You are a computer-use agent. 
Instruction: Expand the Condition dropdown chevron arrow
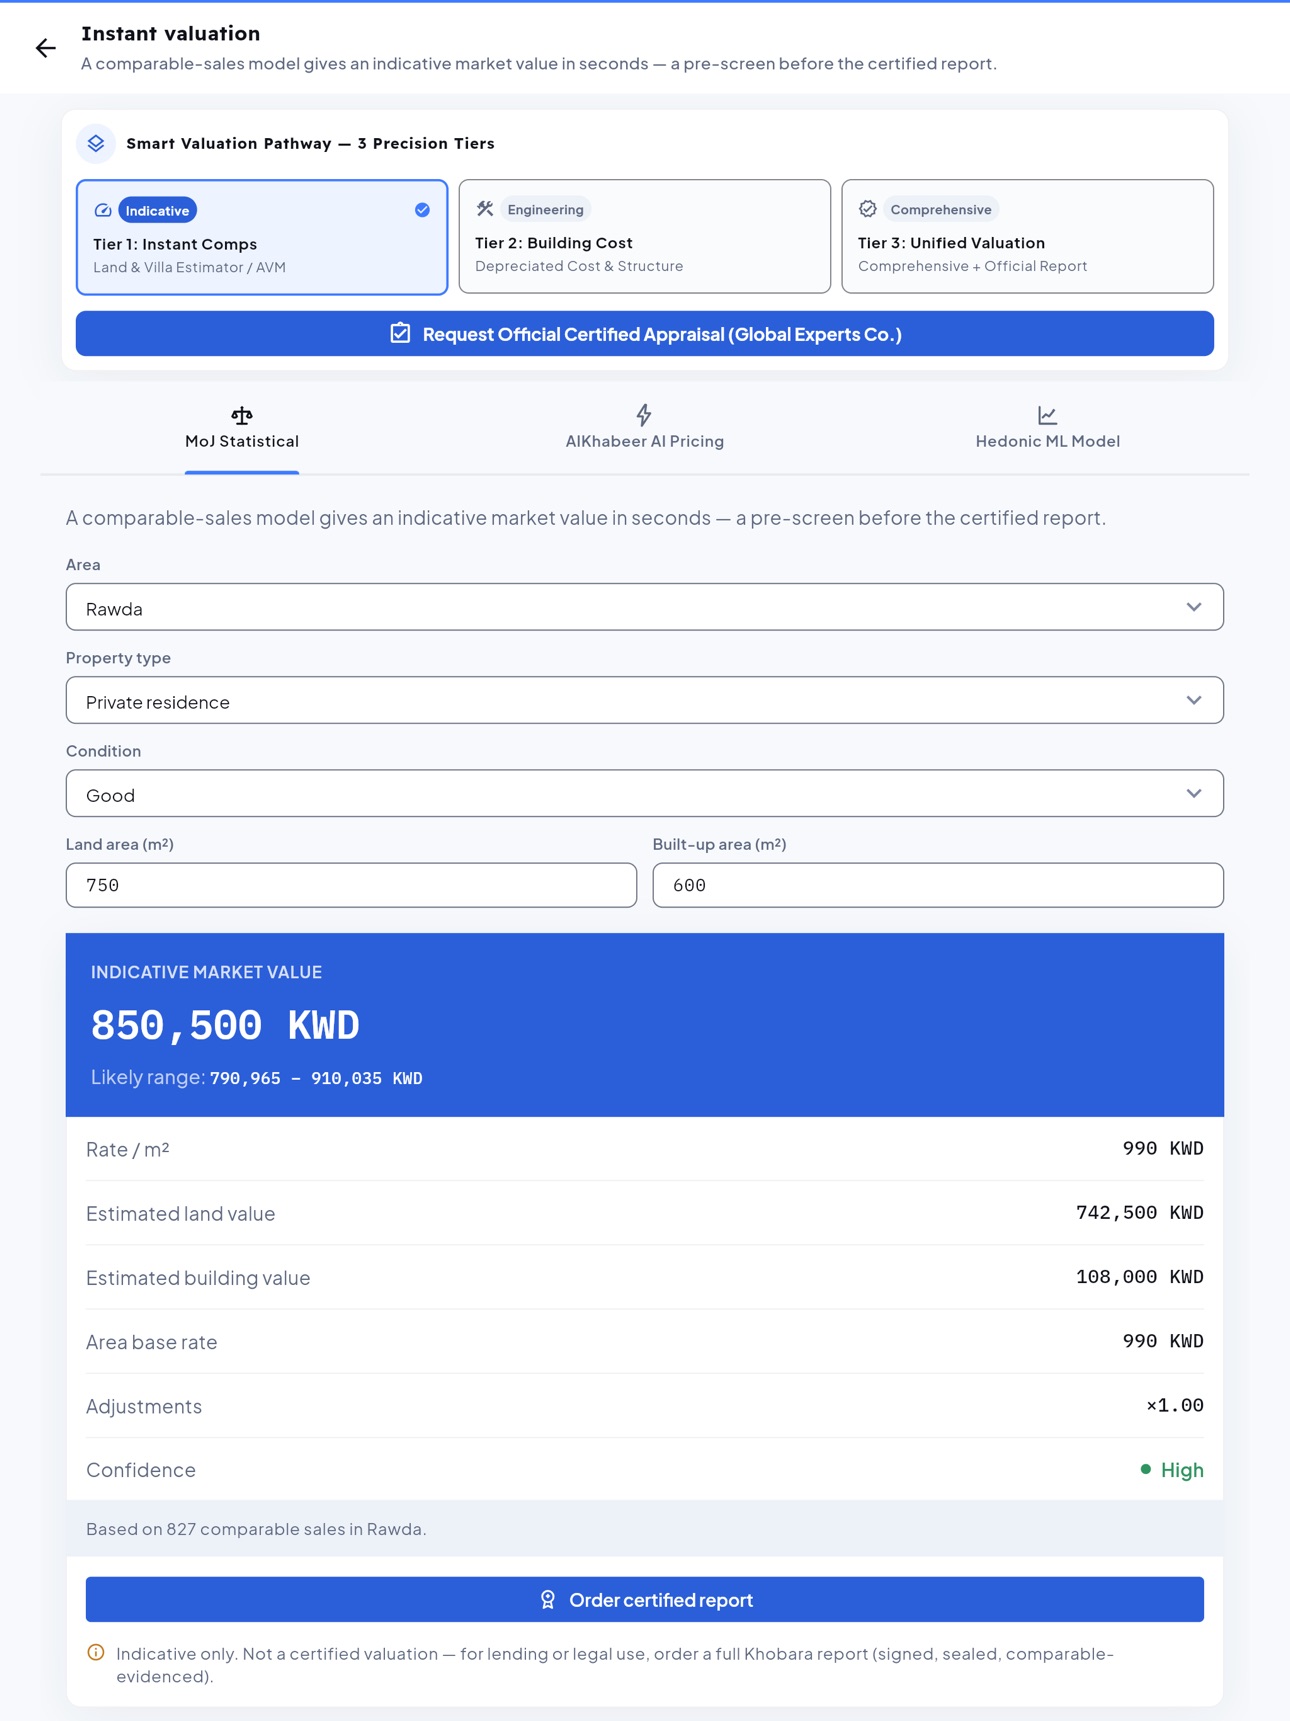[x=1194, y=793]
